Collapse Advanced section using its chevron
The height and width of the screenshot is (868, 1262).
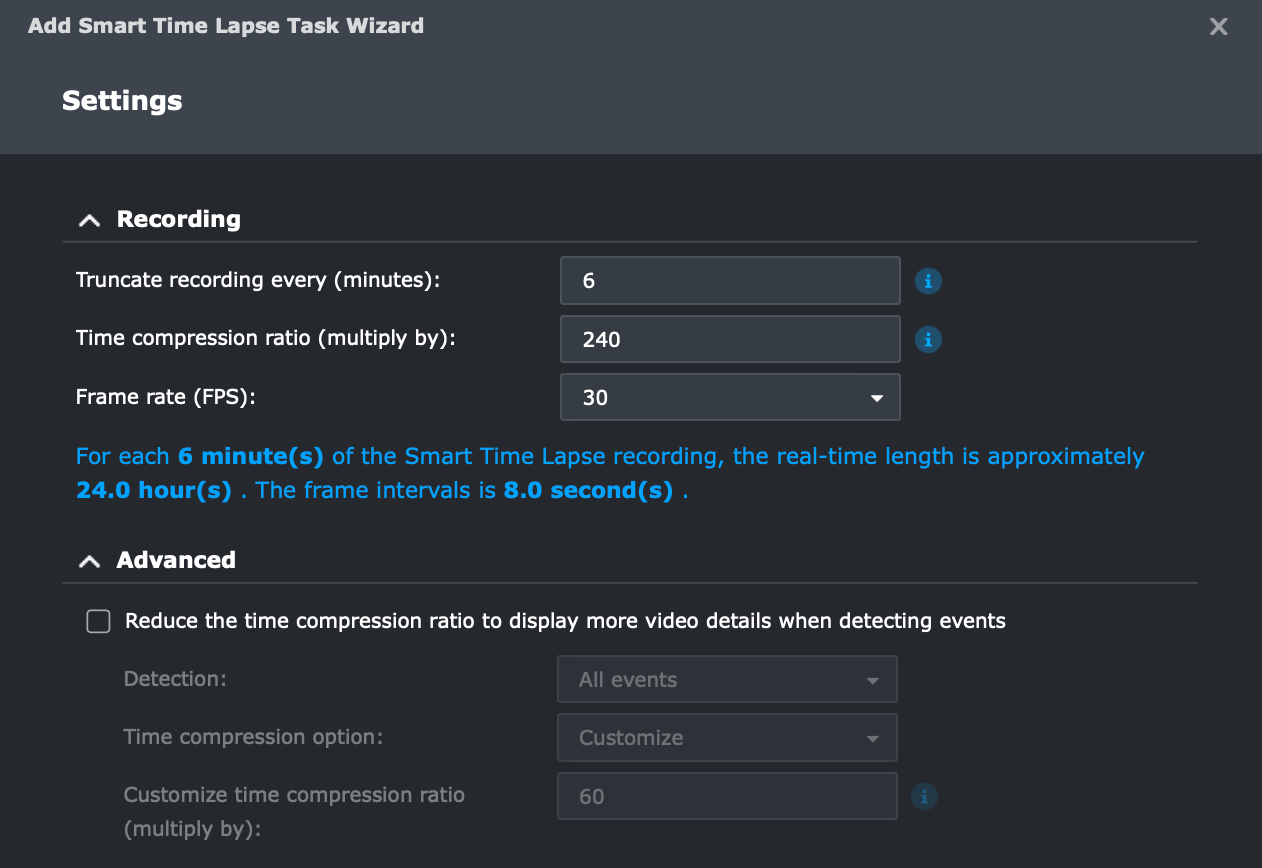pyautogui.click(x=89, y=561)
